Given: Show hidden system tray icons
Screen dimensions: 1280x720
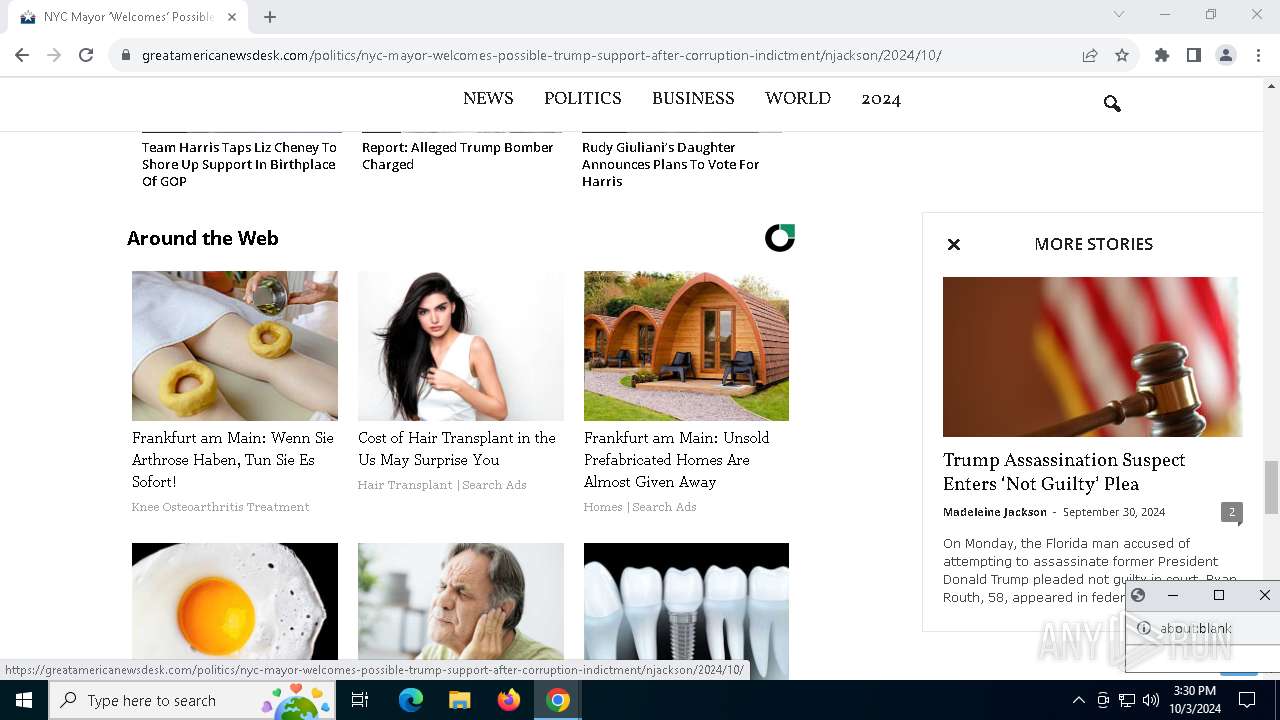Looking at the screenshot, I should point(1078,700).
